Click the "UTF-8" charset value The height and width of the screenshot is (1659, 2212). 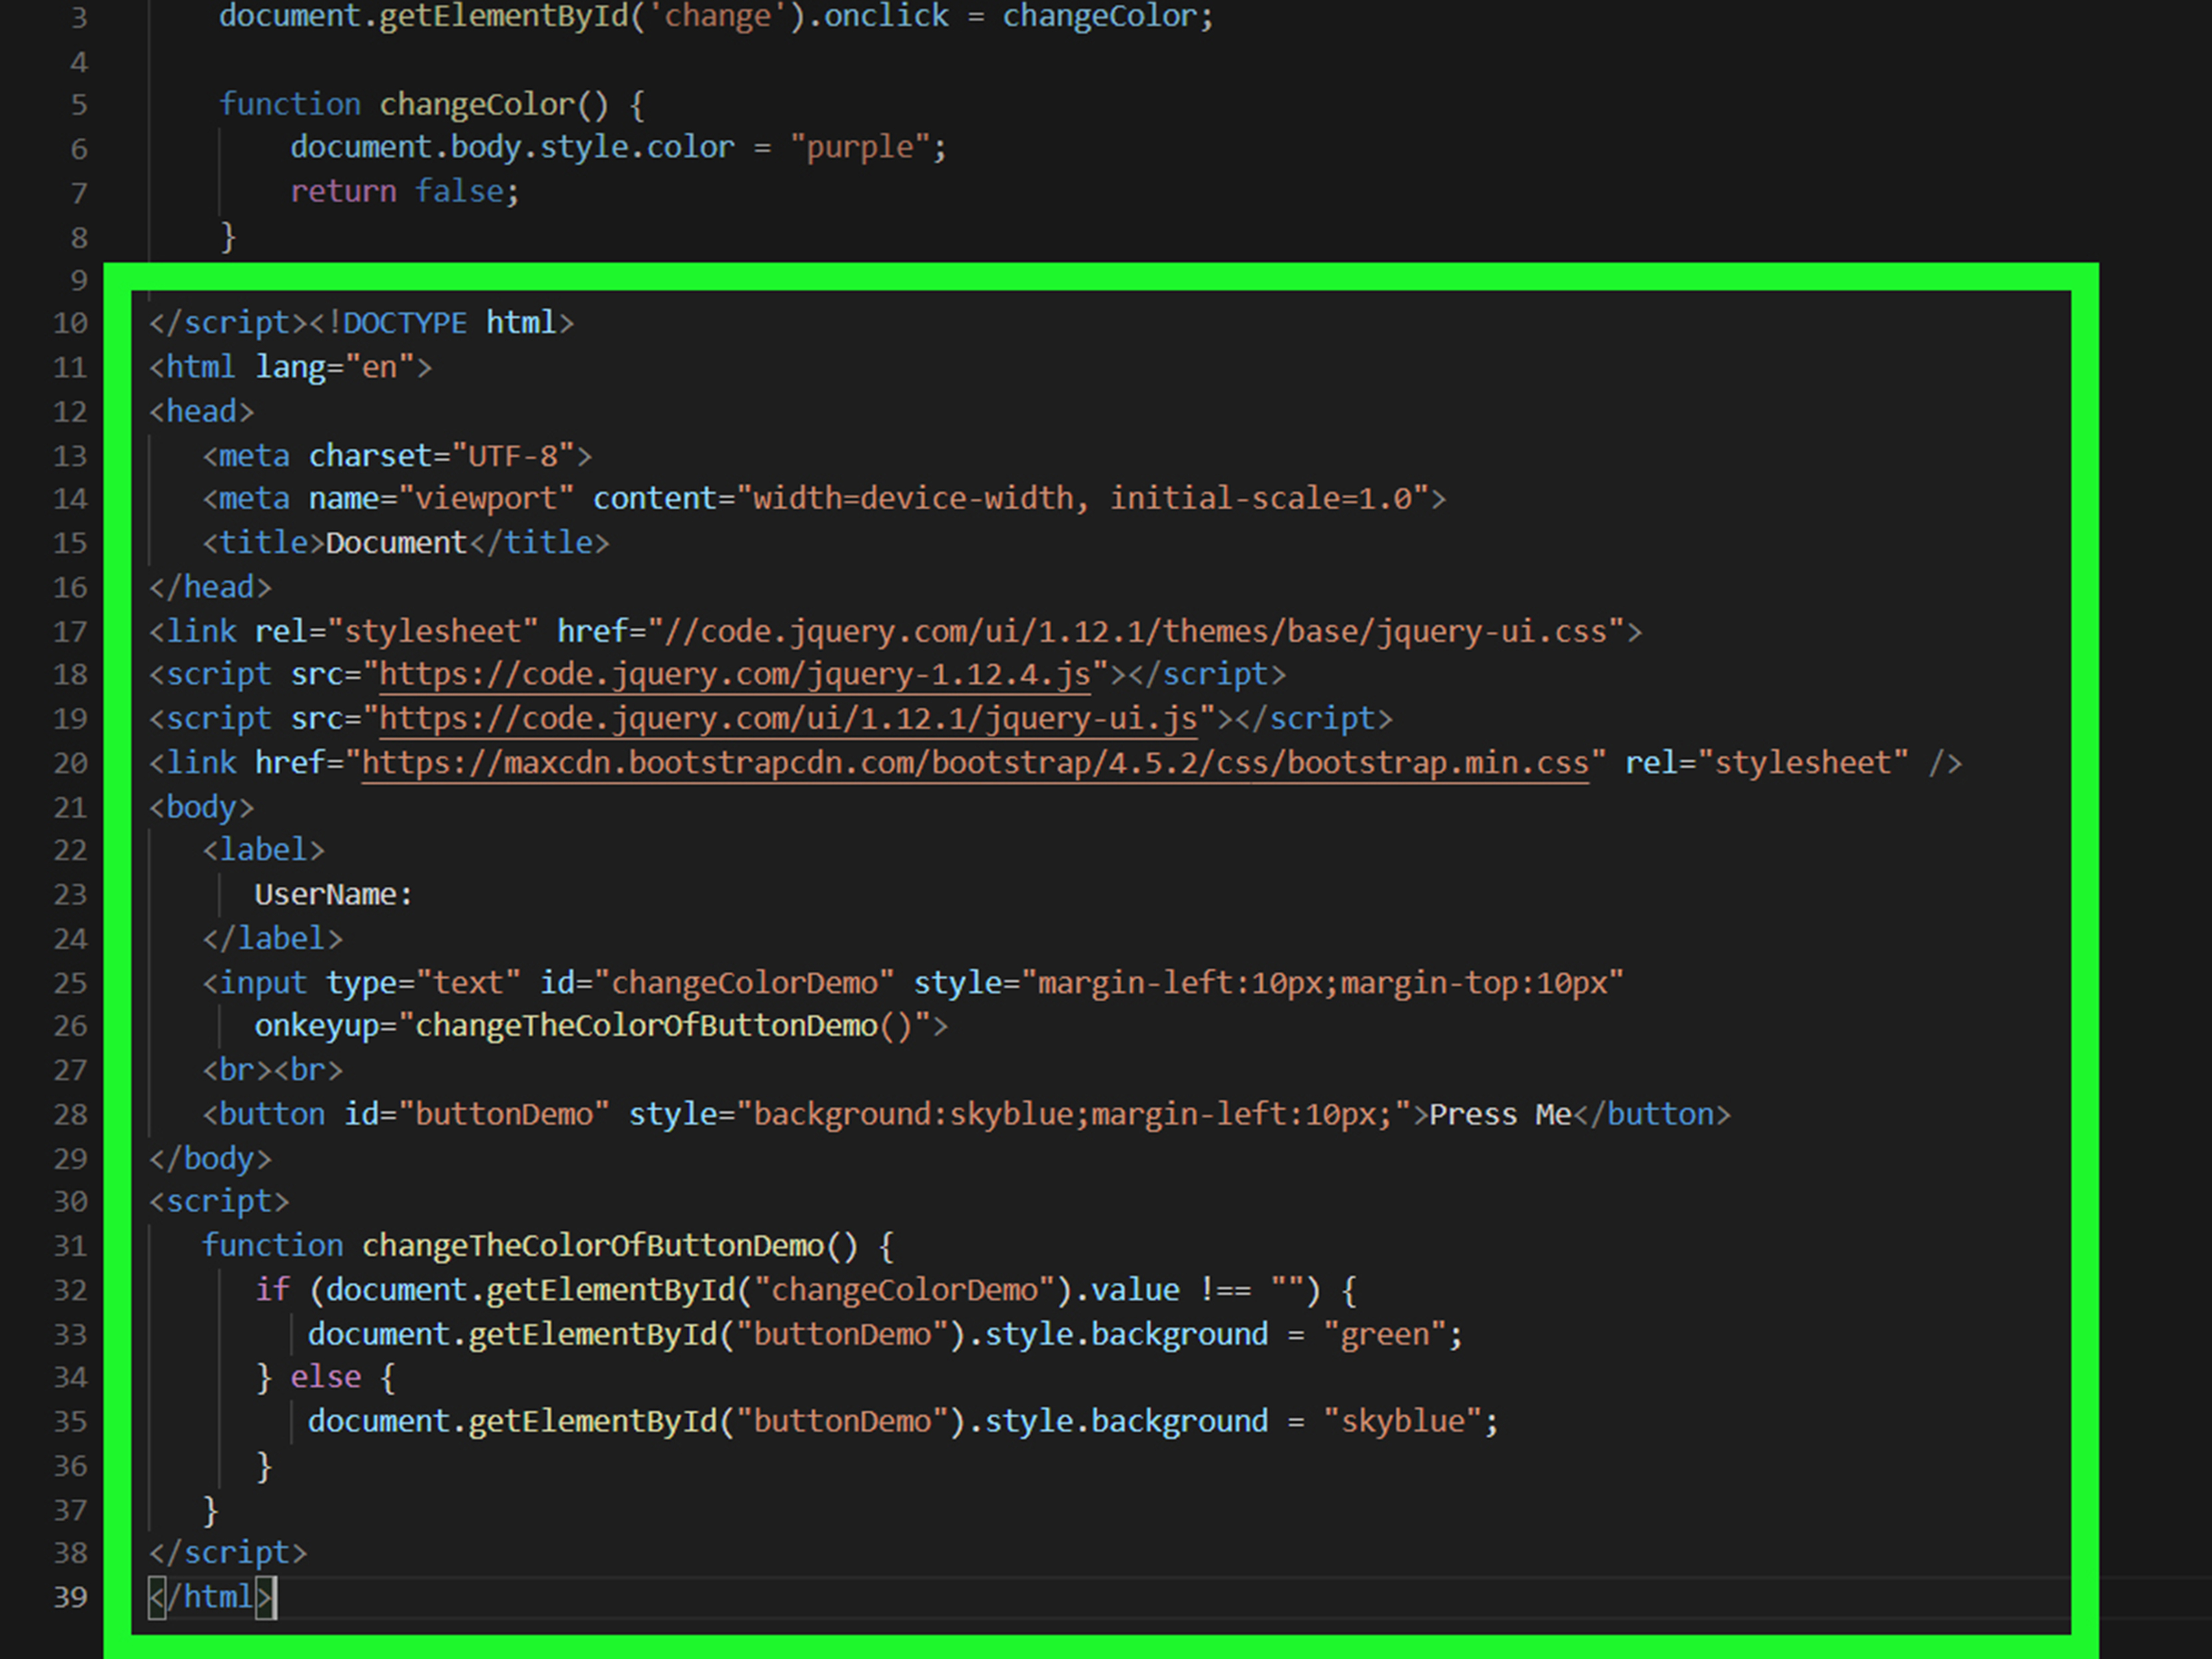coord(512,456)
